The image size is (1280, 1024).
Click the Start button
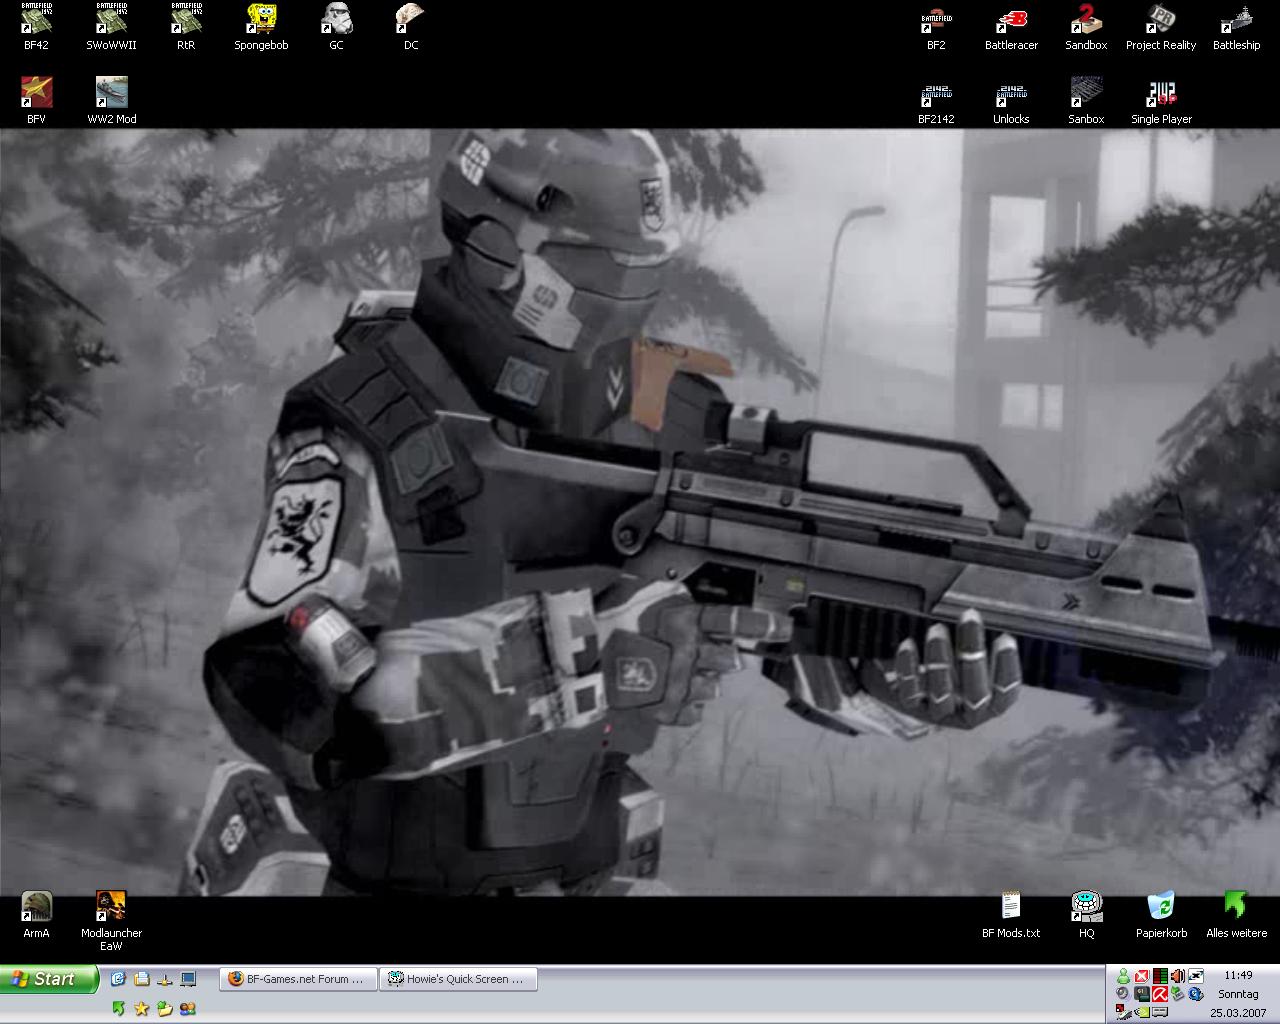click(x=49, y=979)
